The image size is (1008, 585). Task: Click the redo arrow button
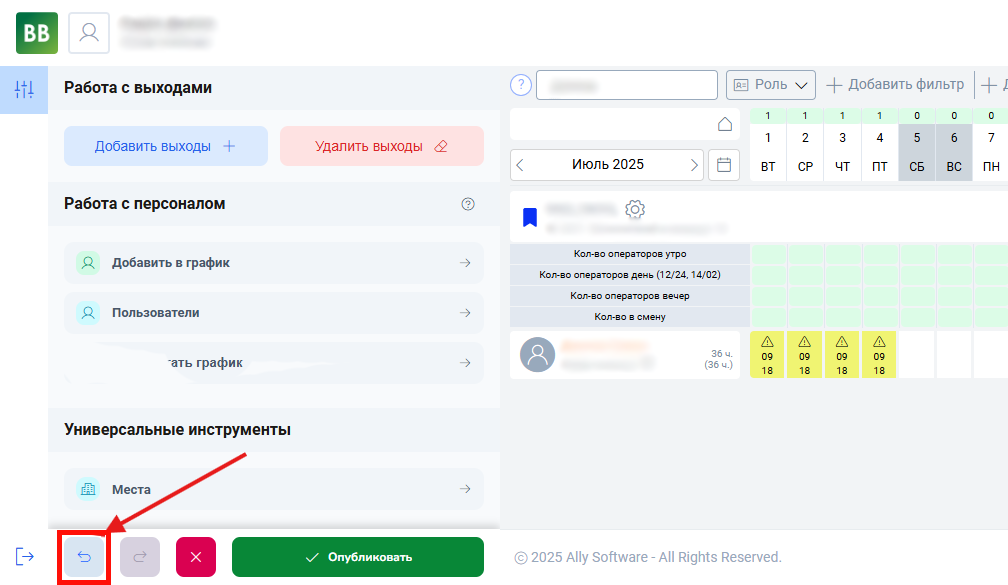[x=140, y=557]
